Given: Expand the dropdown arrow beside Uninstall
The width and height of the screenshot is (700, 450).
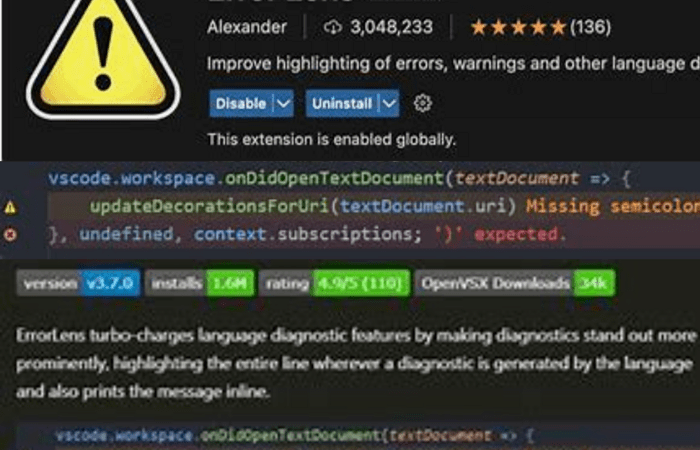Looking at the screenshot, I should click(x=389, y=104).
